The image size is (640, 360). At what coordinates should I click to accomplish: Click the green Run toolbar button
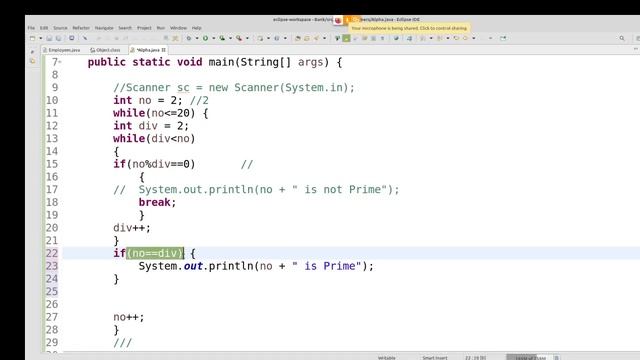205,38
